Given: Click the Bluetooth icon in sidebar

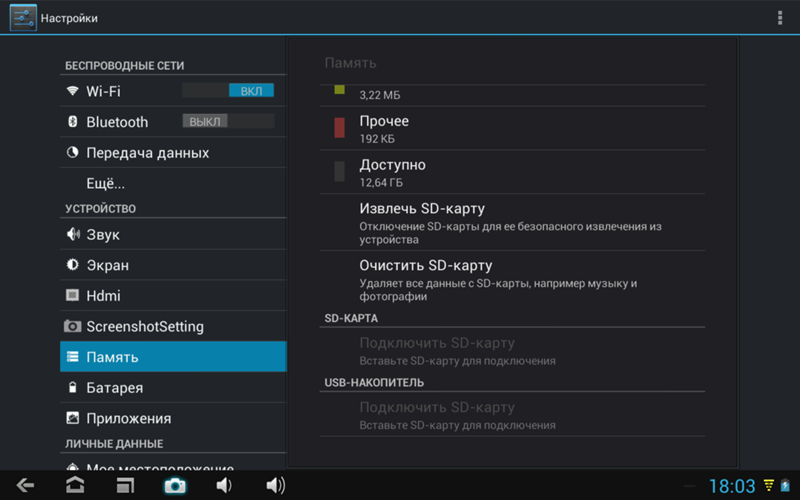Looking at the screenshot, I should (72, 121).
